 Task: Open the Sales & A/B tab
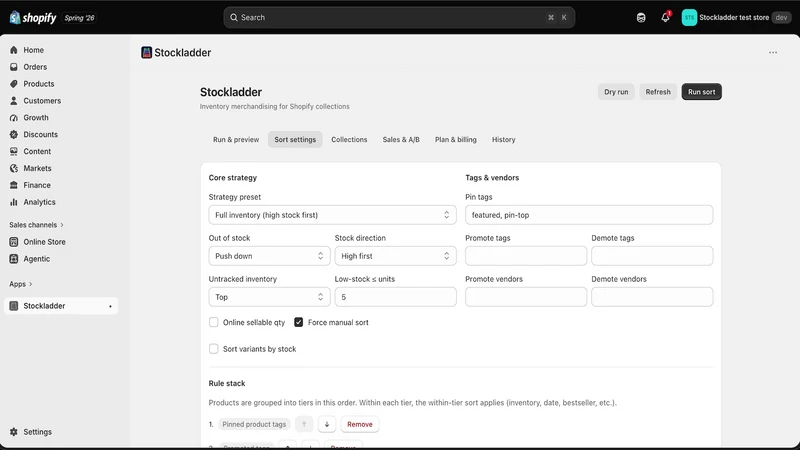[x=401, y=139]
